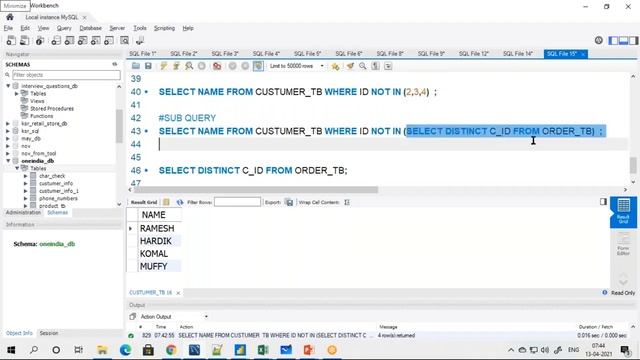The image size is (640, 360).
Task: Expand the may_db schema
Action: 8,139
